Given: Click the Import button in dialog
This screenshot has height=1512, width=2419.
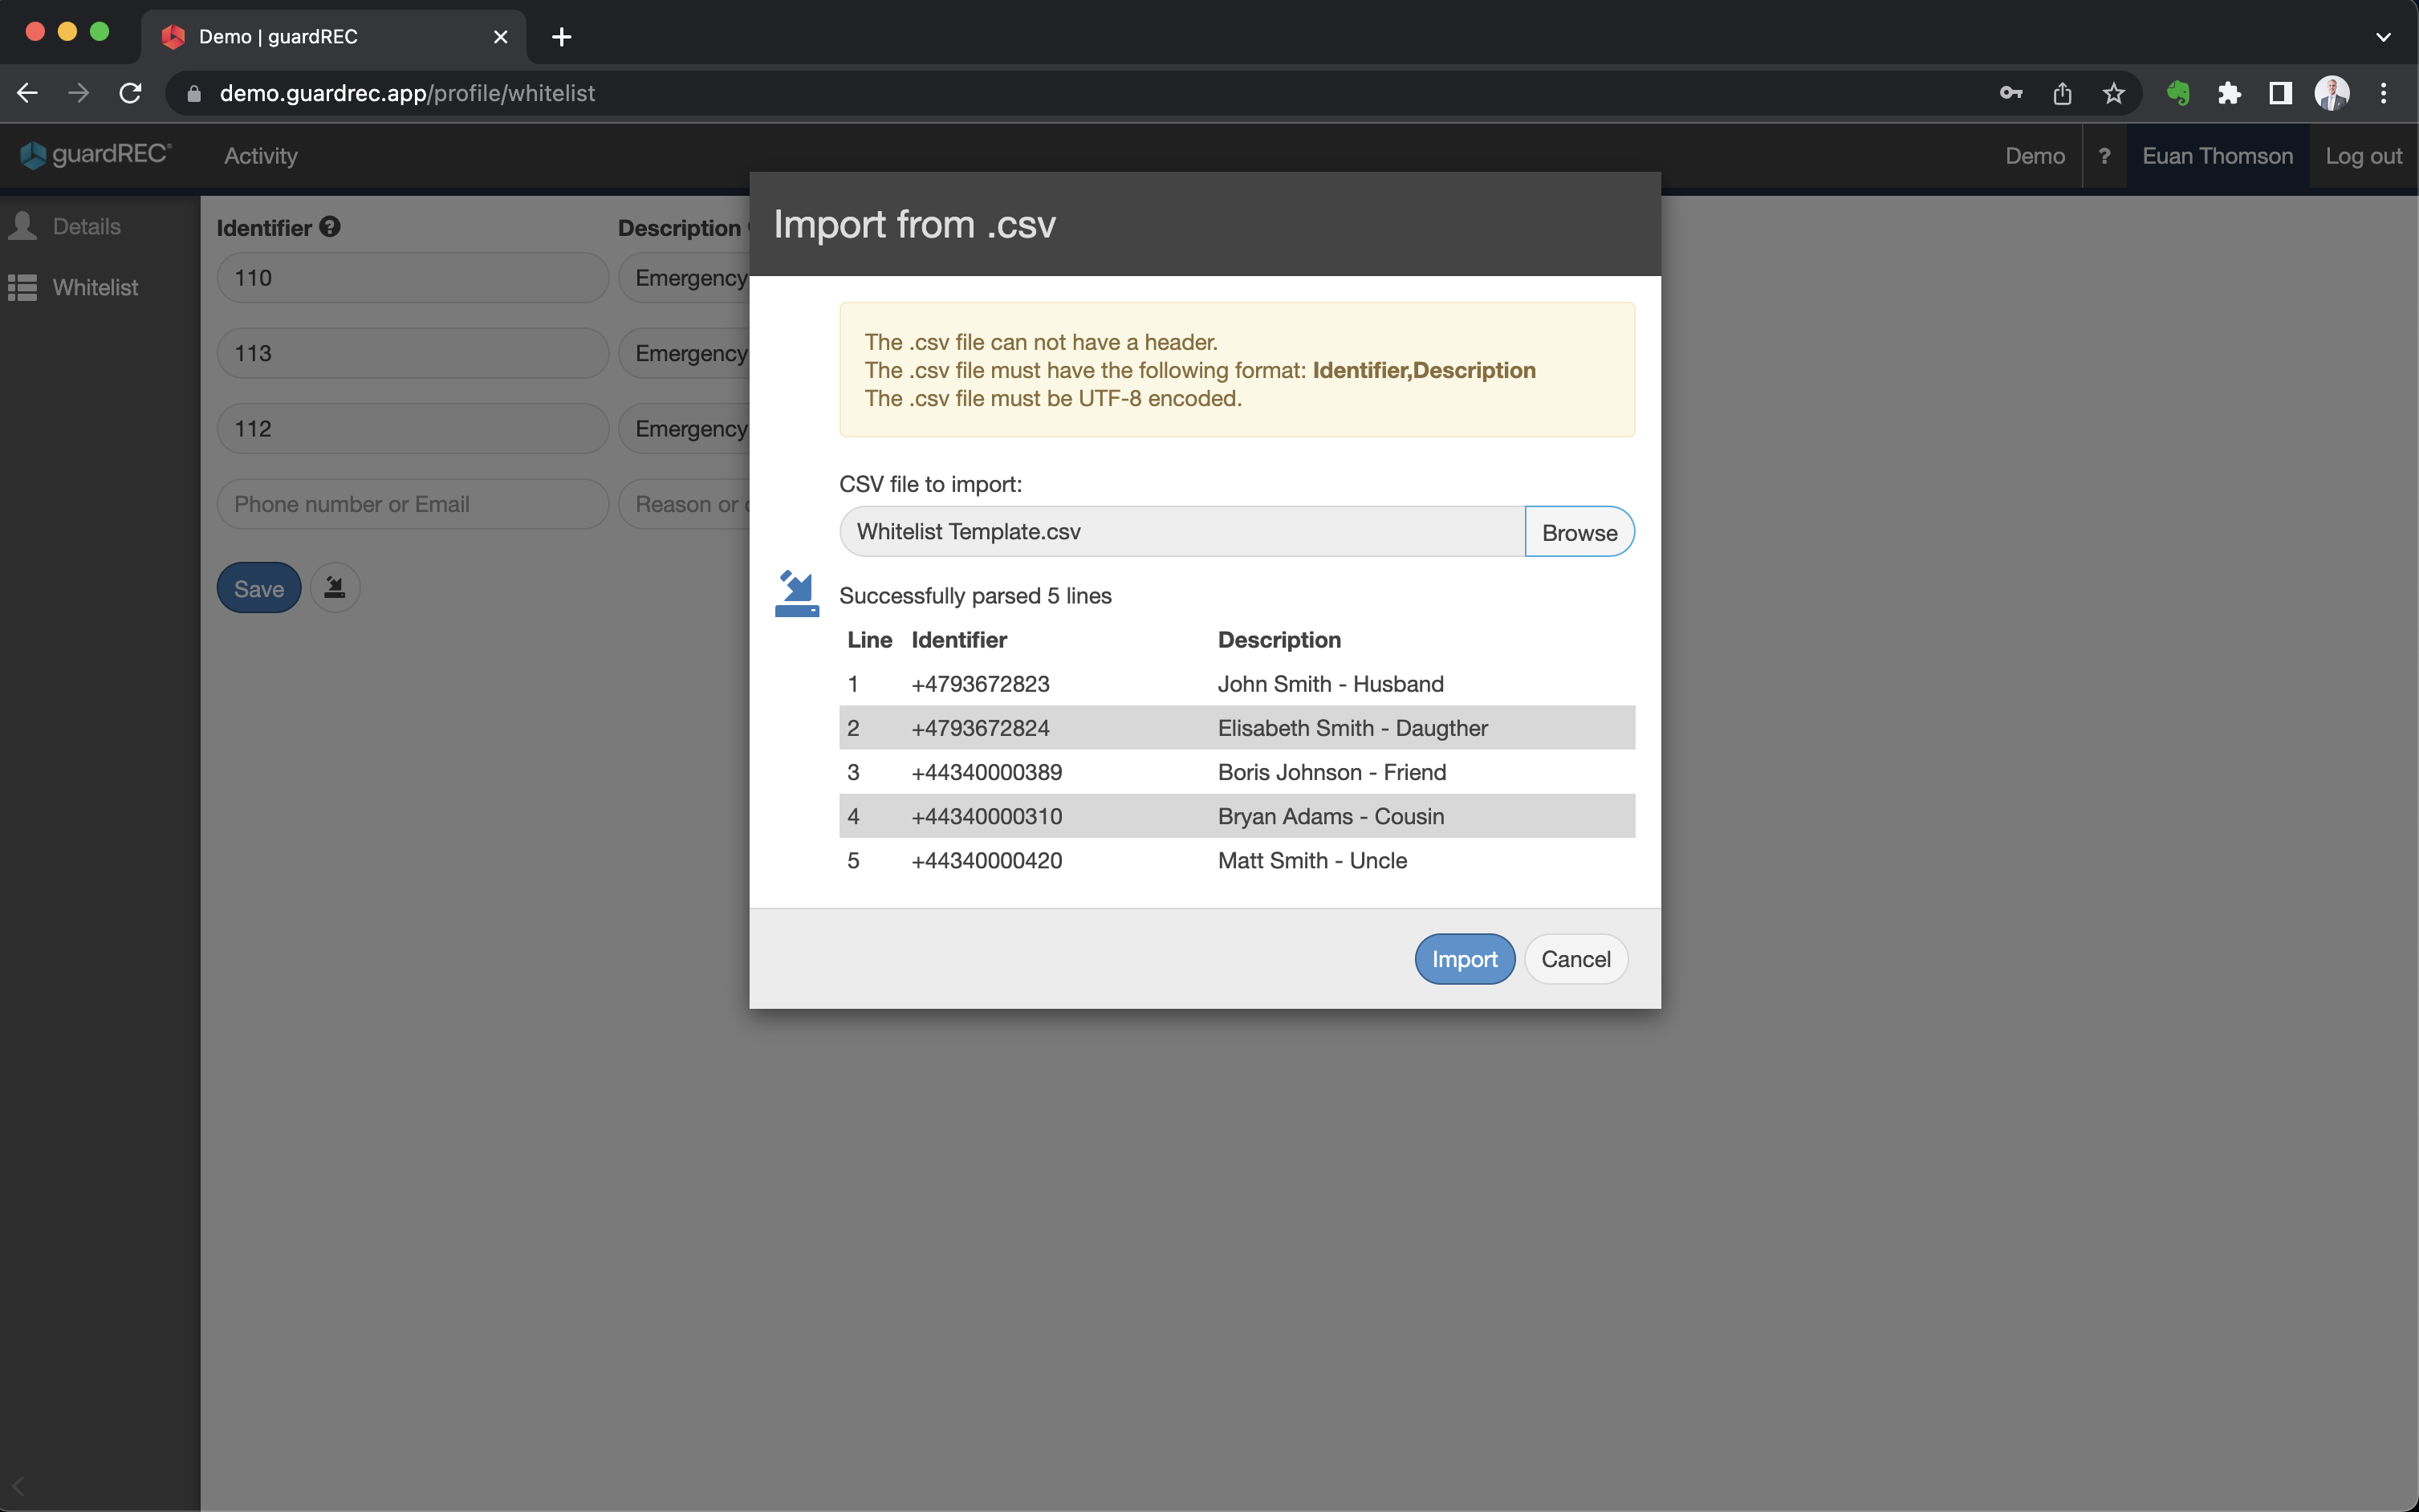Looking at the screenshot, I should [1464, 959].
